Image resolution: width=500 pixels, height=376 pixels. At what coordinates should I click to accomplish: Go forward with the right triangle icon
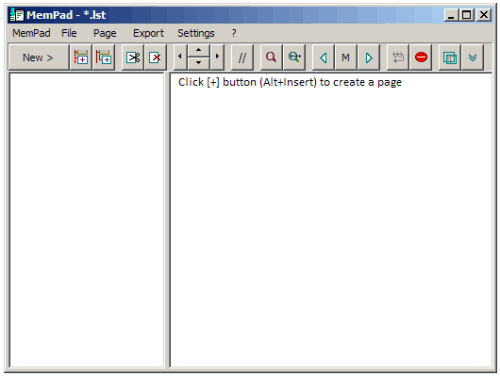coord(368,58)
